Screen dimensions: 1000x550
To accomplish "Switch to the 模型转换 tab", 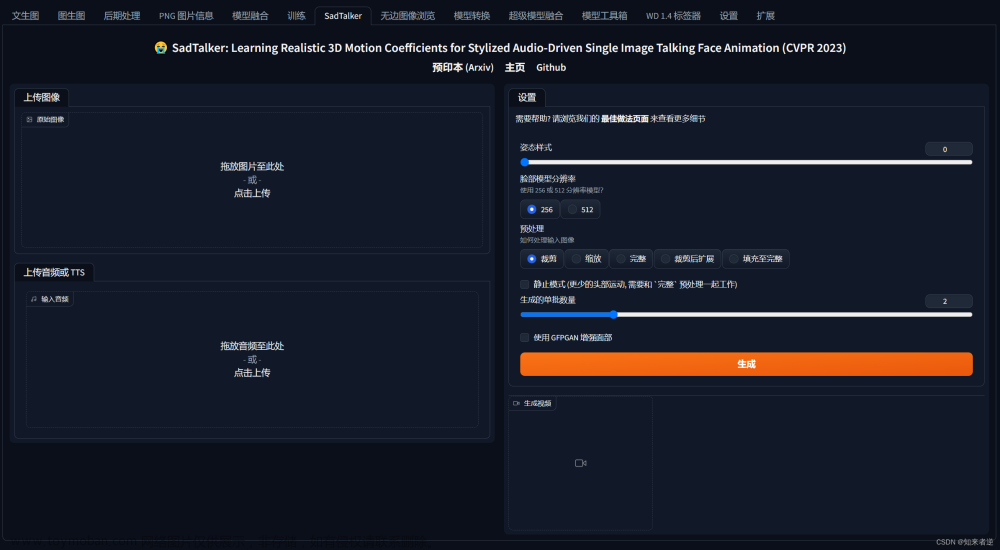I will (x=472, y=15).
